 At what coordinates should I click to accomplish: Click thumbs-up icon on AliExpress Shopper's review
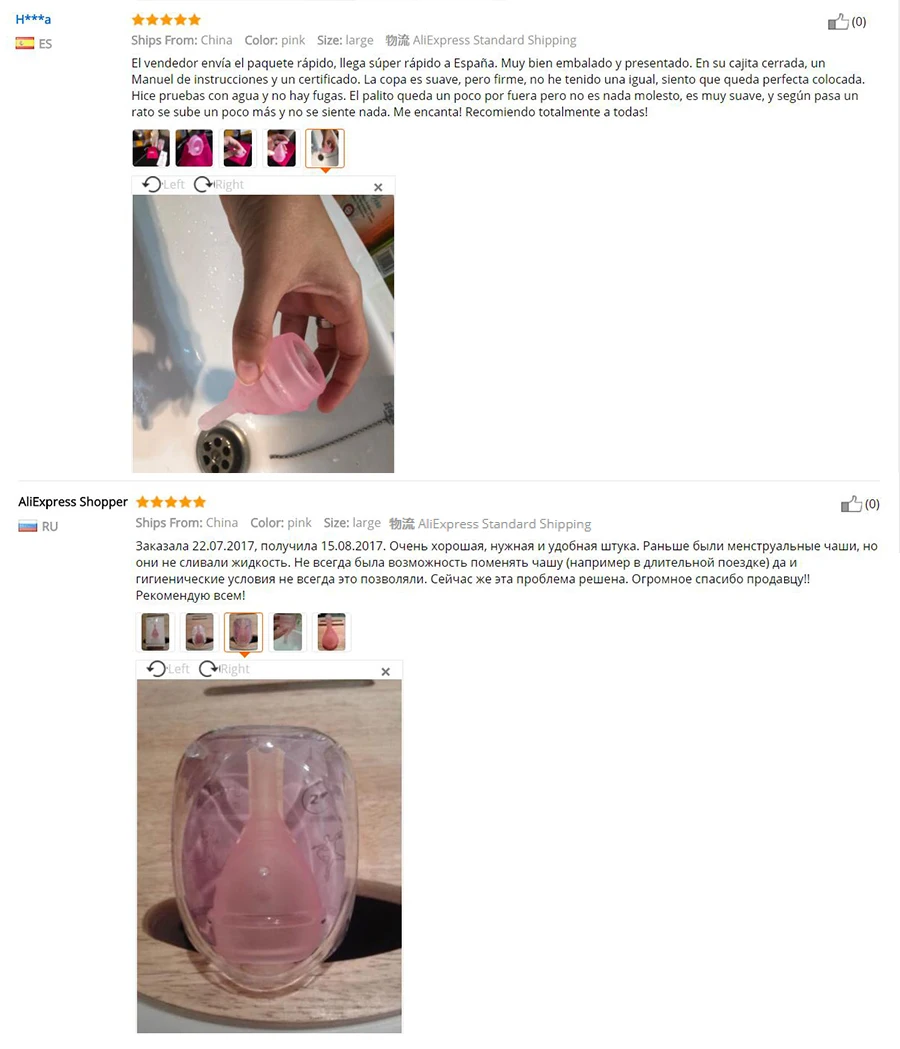(x=851, y=504)
